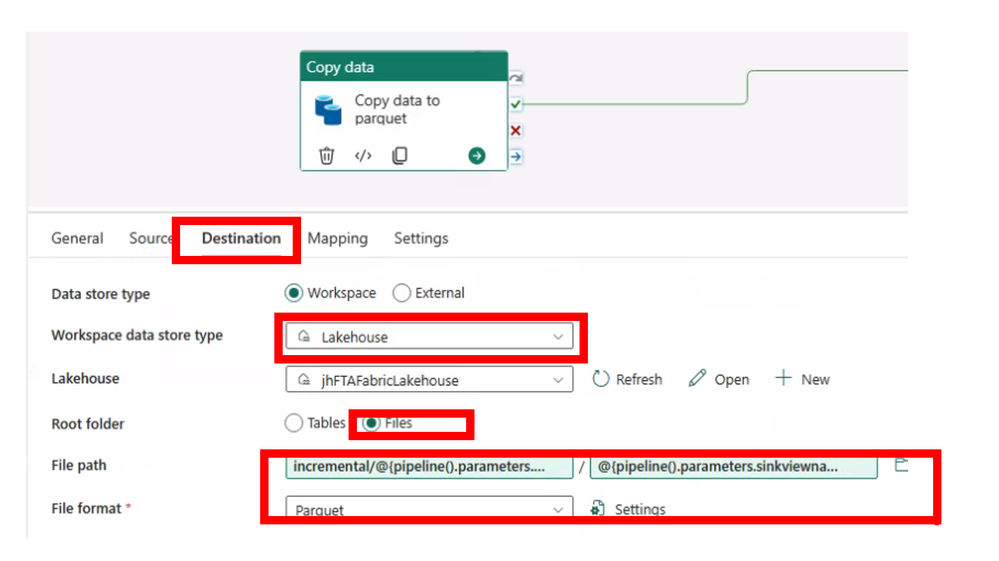Viewport: 999px width, 561px height.
Task: Click the 'File format' label
Action: pyautogui.click(x=86, y=508)
